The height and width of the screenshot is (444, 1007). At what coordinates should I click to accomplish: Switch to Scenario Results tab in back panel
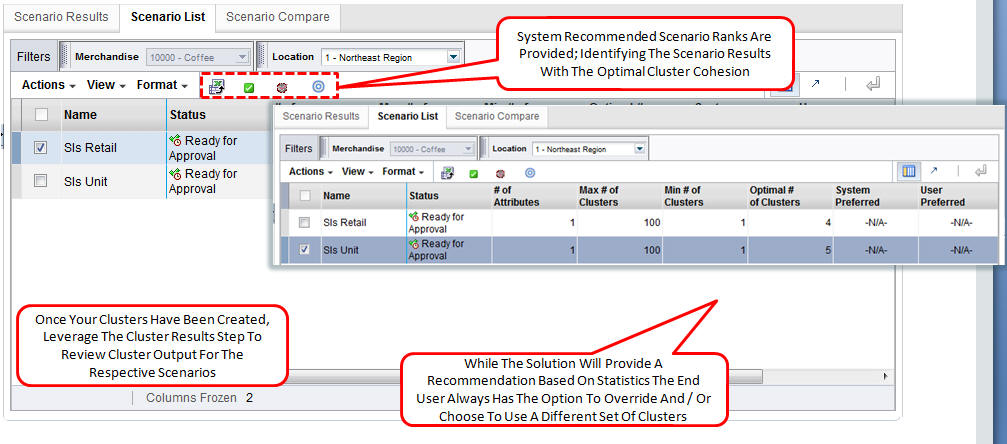[x=62, y=17]
